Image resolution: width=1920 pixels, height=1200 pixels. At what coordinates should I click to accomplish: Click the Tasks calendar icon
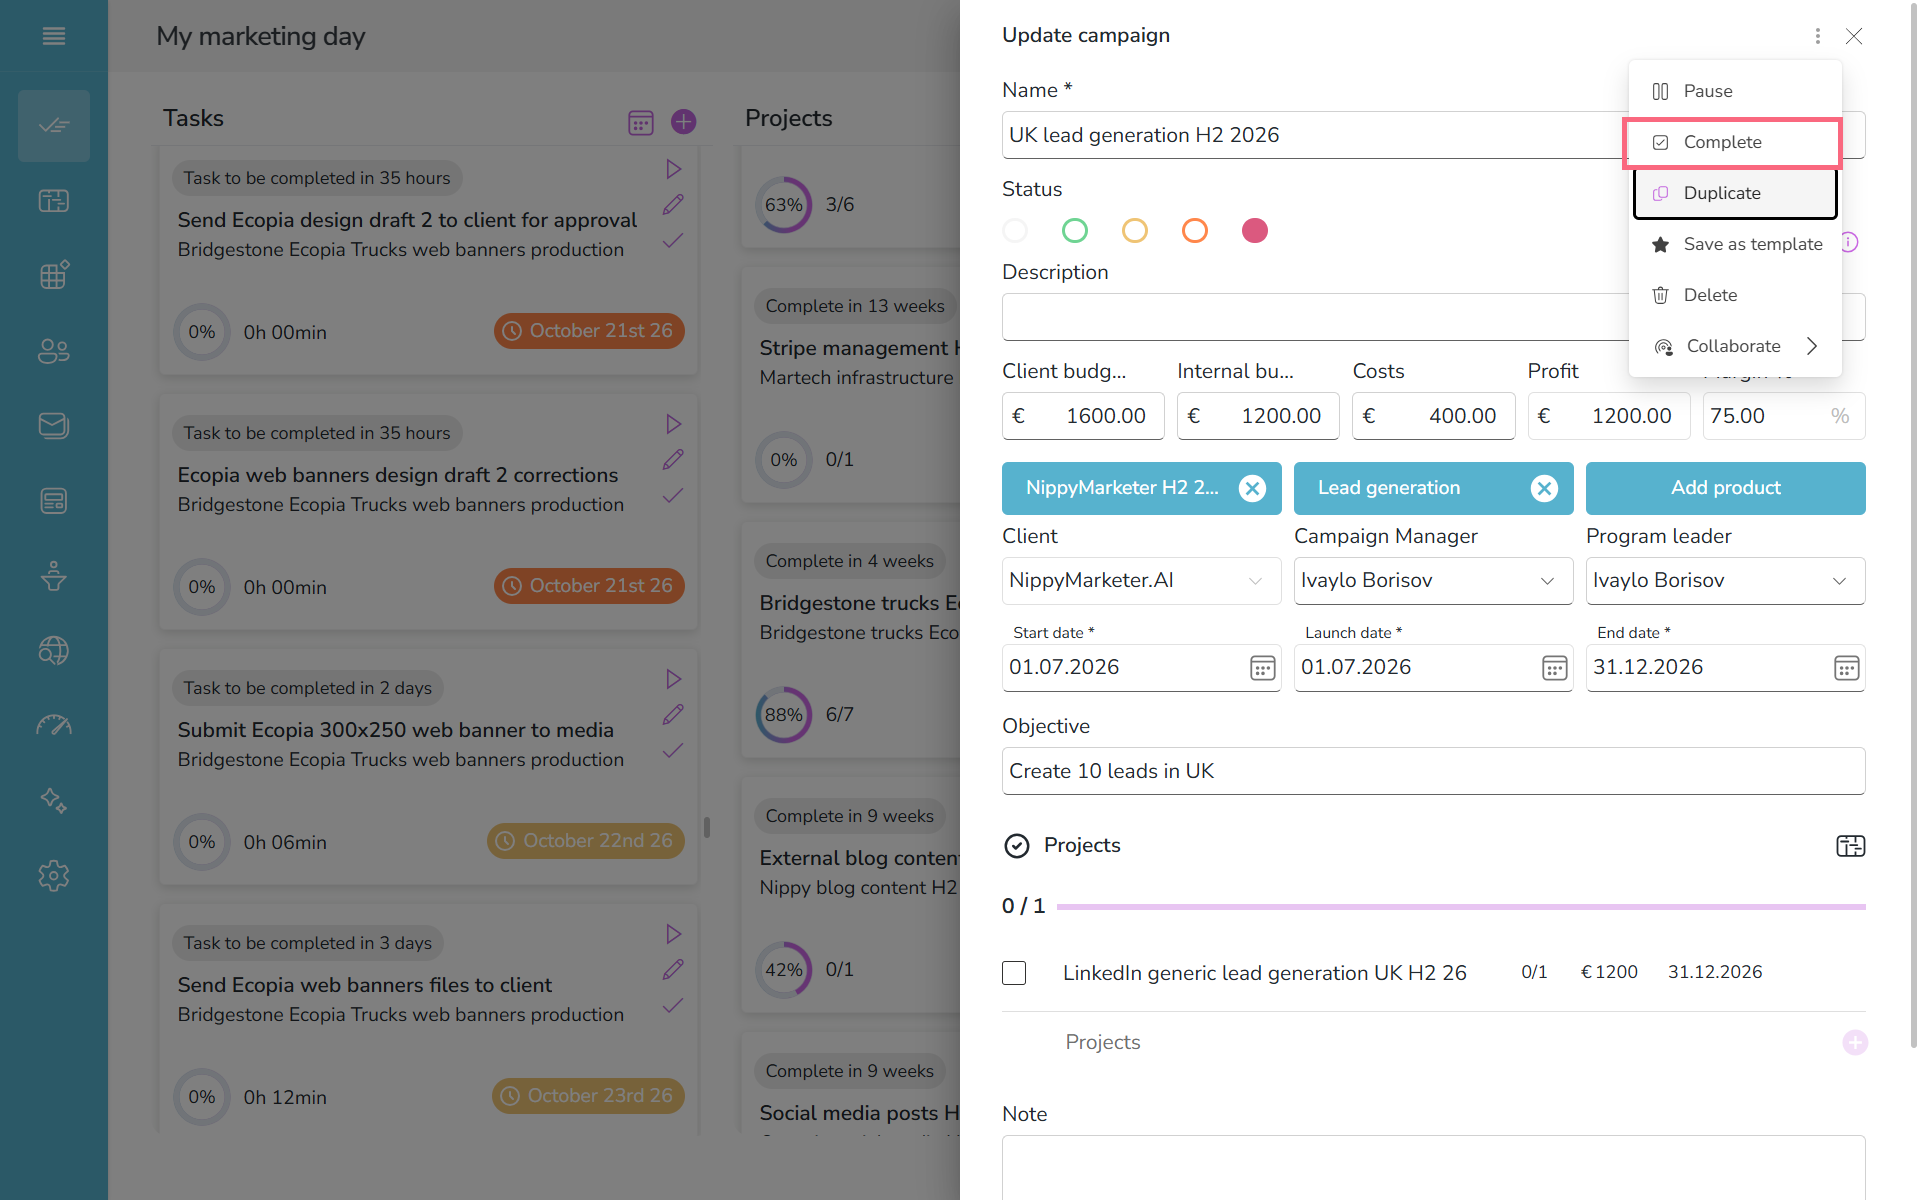[x=640, y=122]
